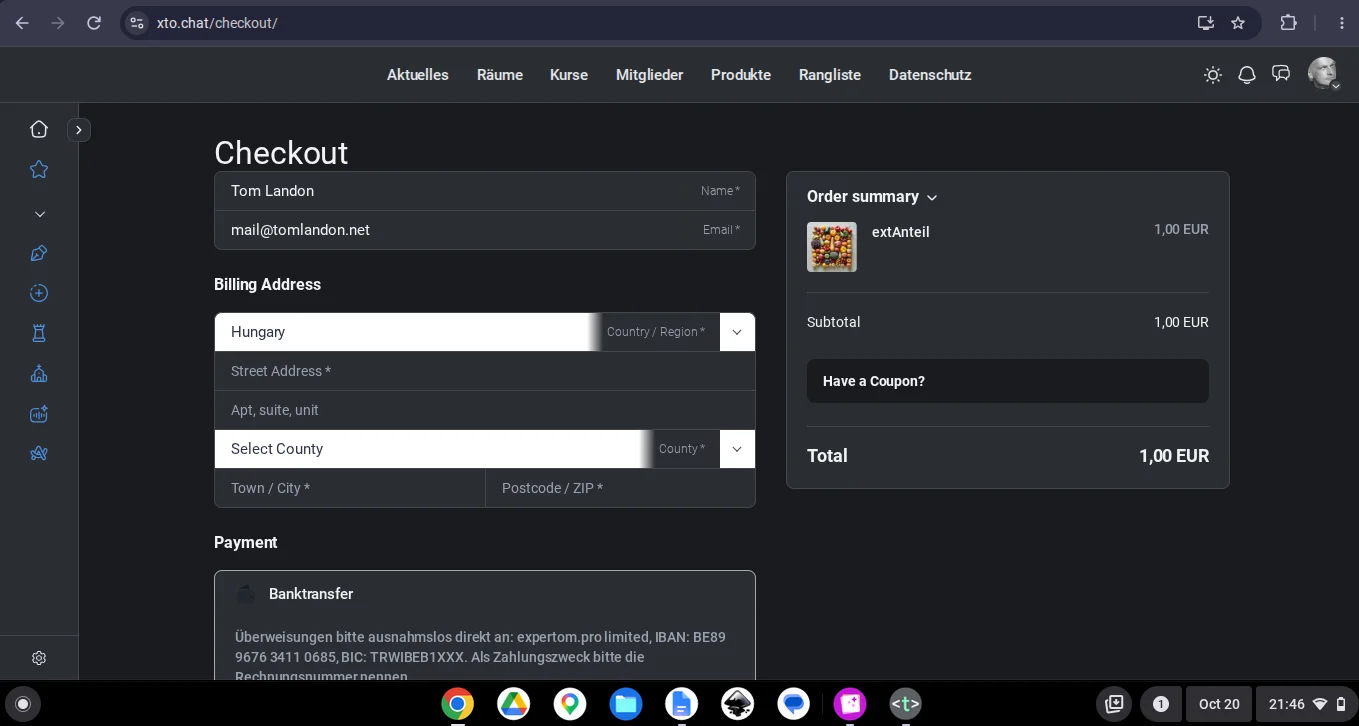The width and height of the screenshot is (1359, 726).
Task: Click the Town / City input field
Action: pyautogui.click(x=350, y=488)
